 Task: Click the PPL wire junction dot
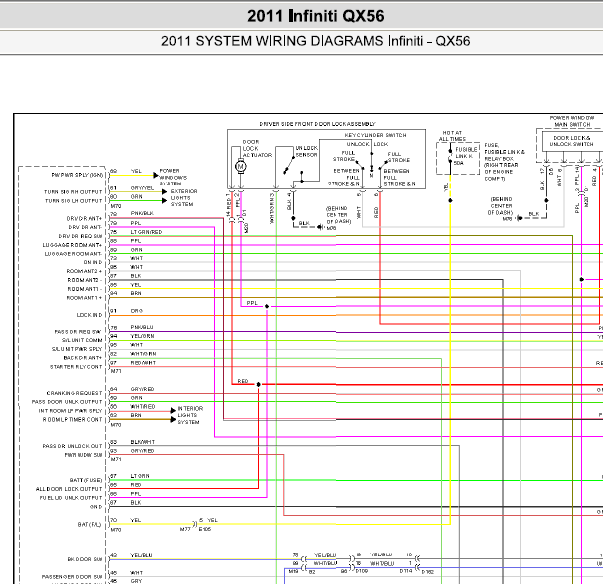click(266, 307)
